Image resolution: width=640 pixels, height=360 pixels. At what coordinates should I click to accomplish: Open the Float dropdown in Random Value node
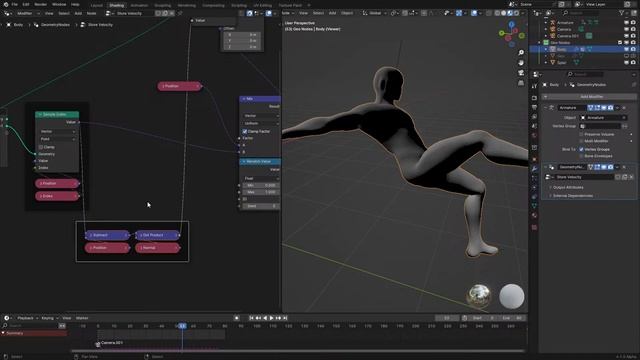261,178
